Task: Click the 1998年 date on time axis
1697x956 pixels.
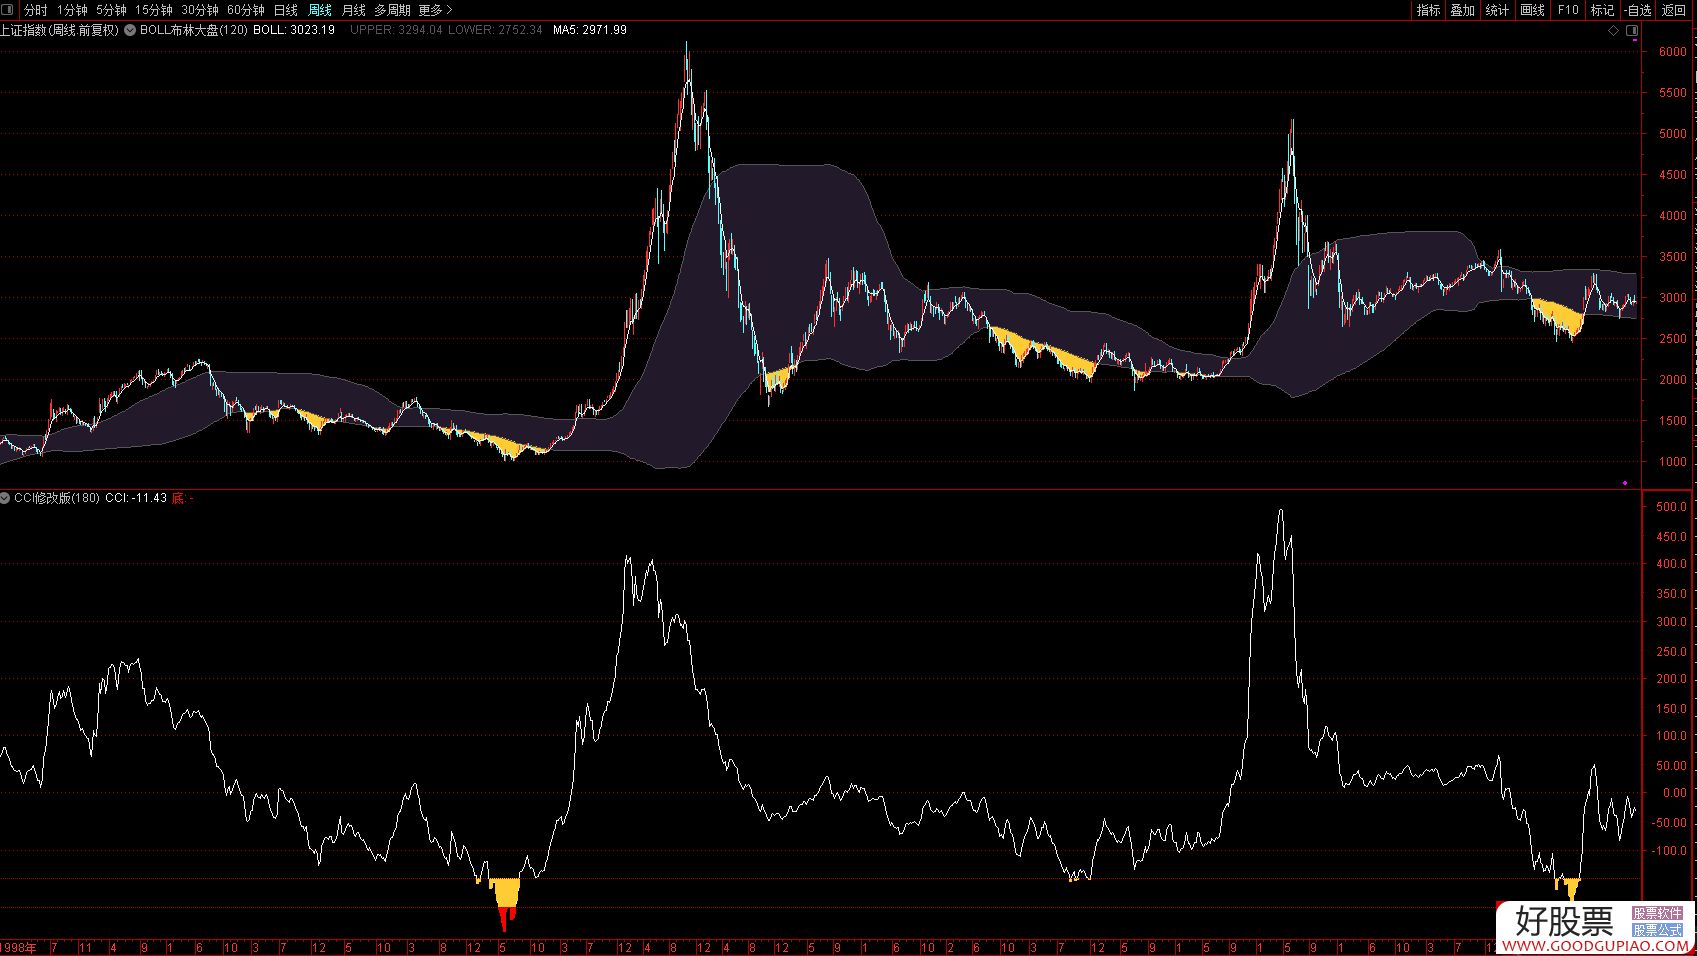Action: (20, 947)
